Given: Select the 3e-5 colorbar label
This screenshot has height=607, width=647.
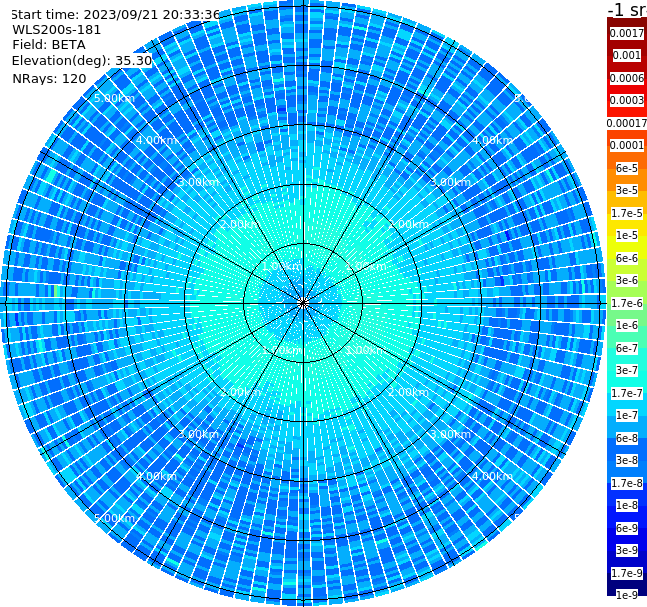Looking at the screenshot, I should (627, 190).
